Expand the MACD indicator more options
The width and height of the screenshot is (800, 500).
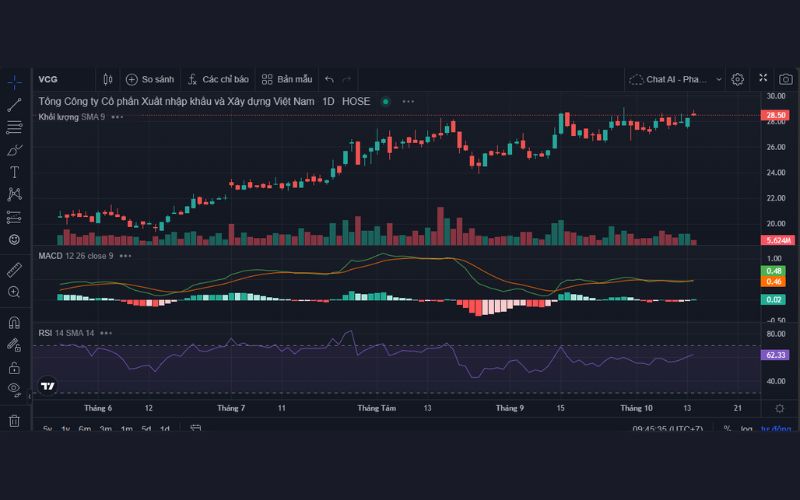click(125, 256)
